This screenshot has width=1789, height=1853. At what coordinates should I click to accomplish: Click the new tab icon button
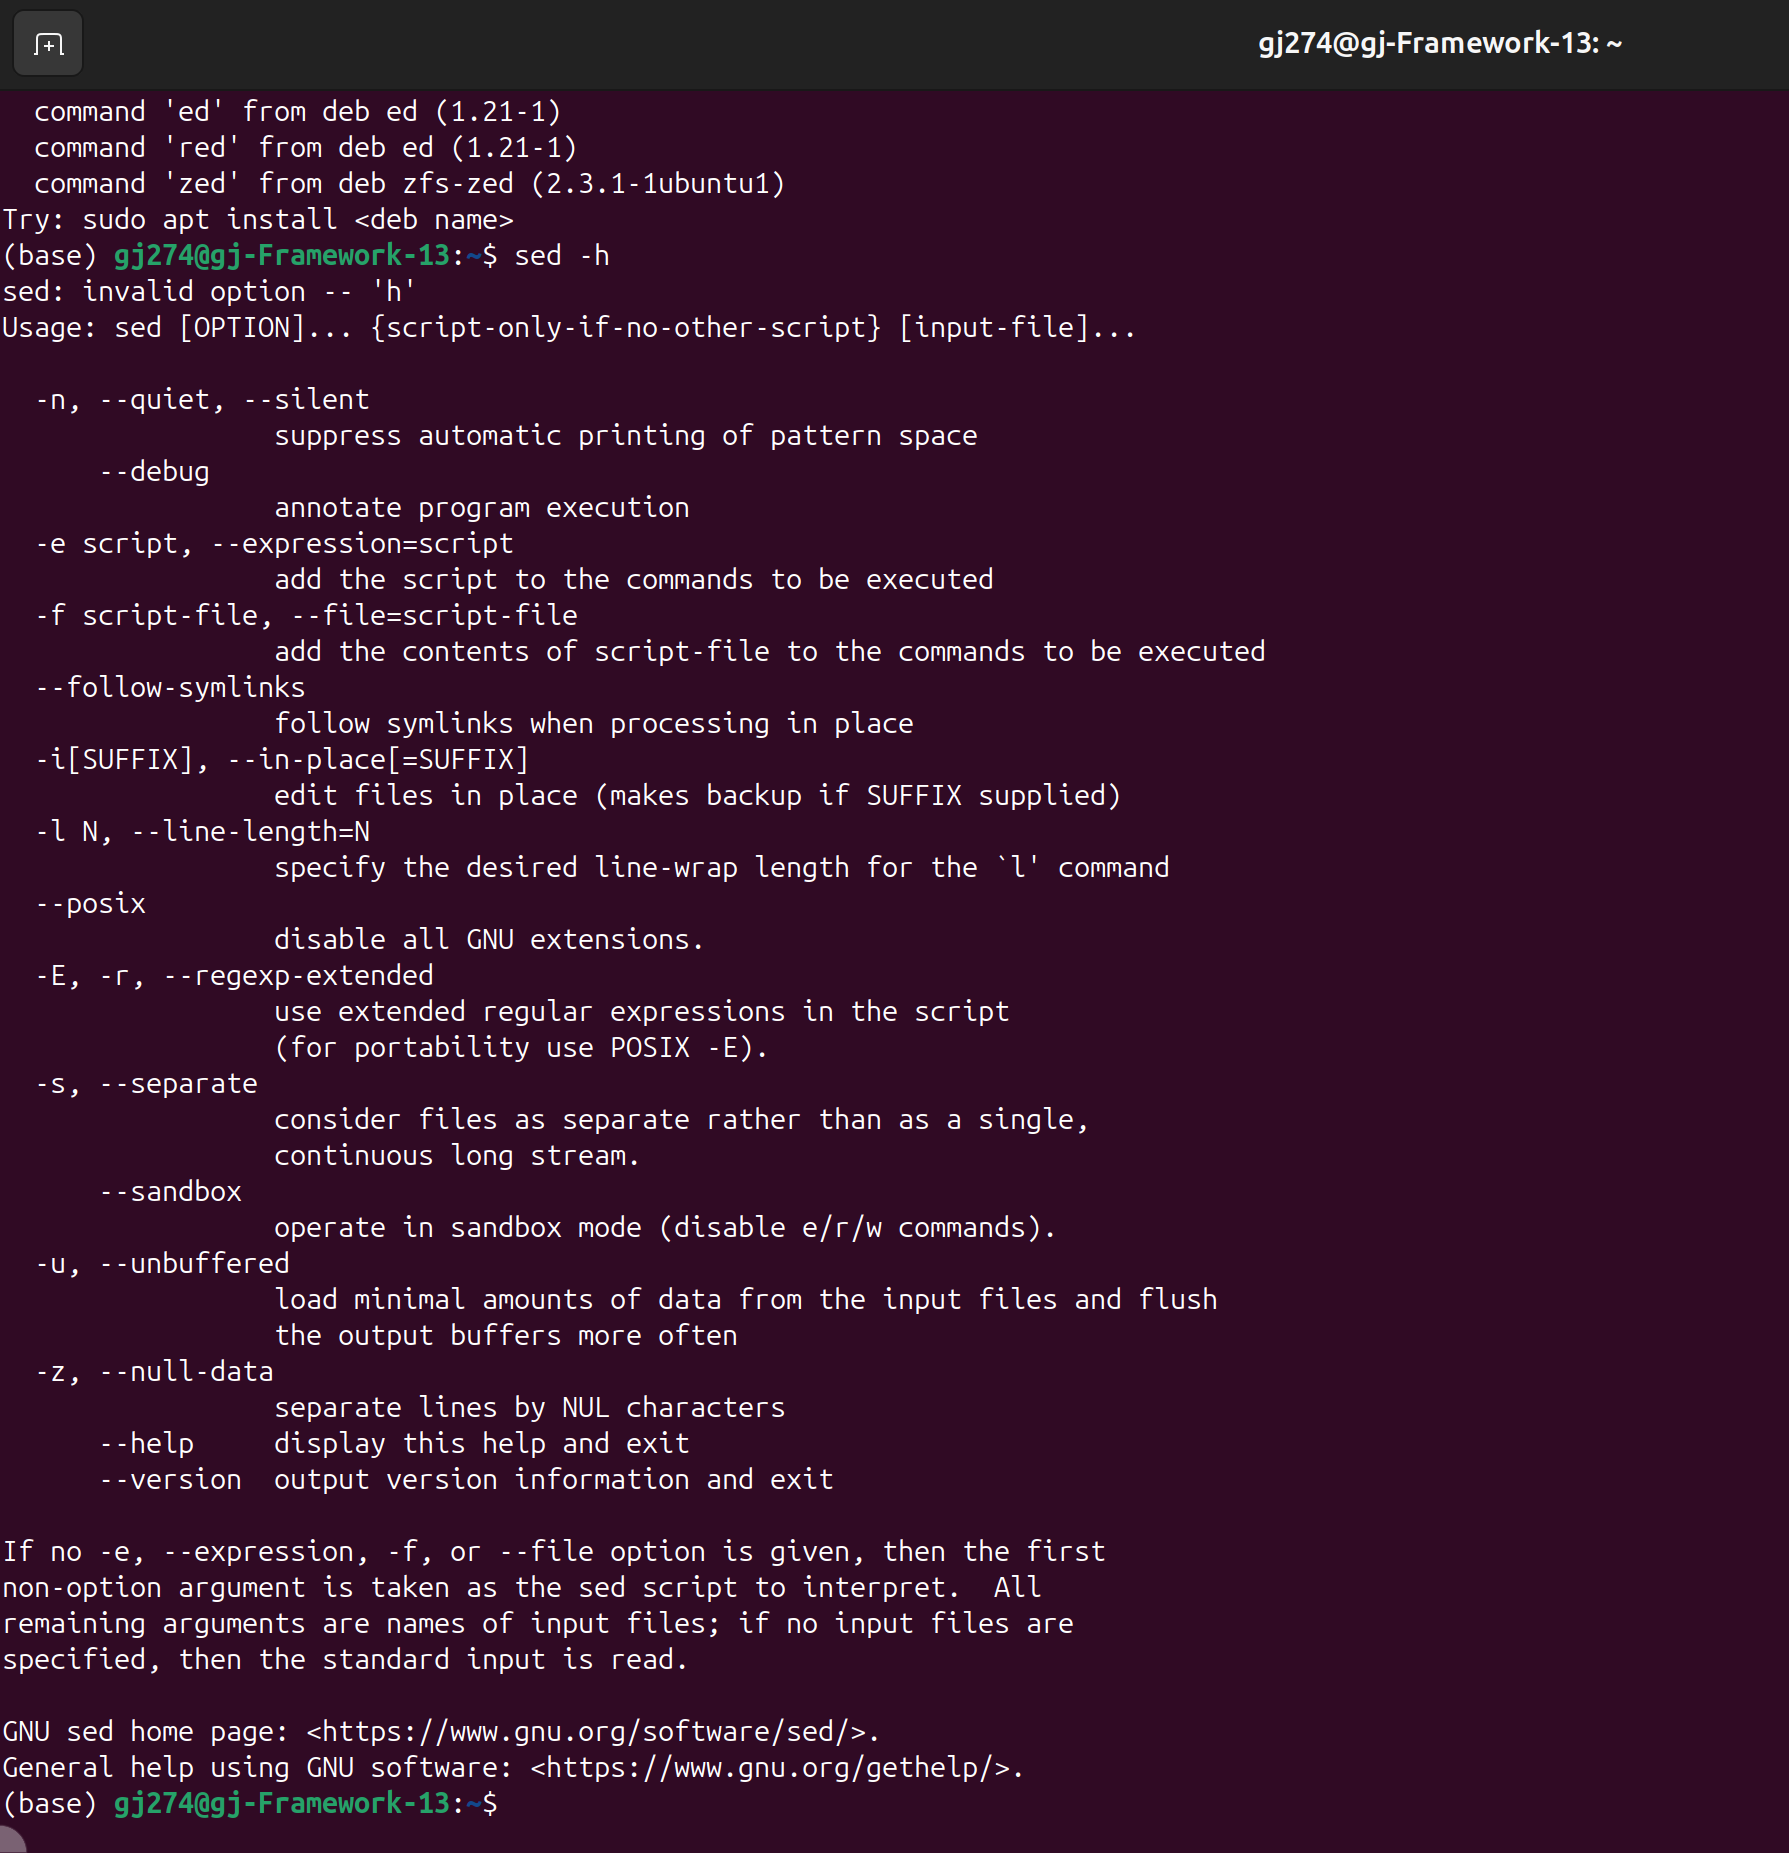(x=48, y=44)
